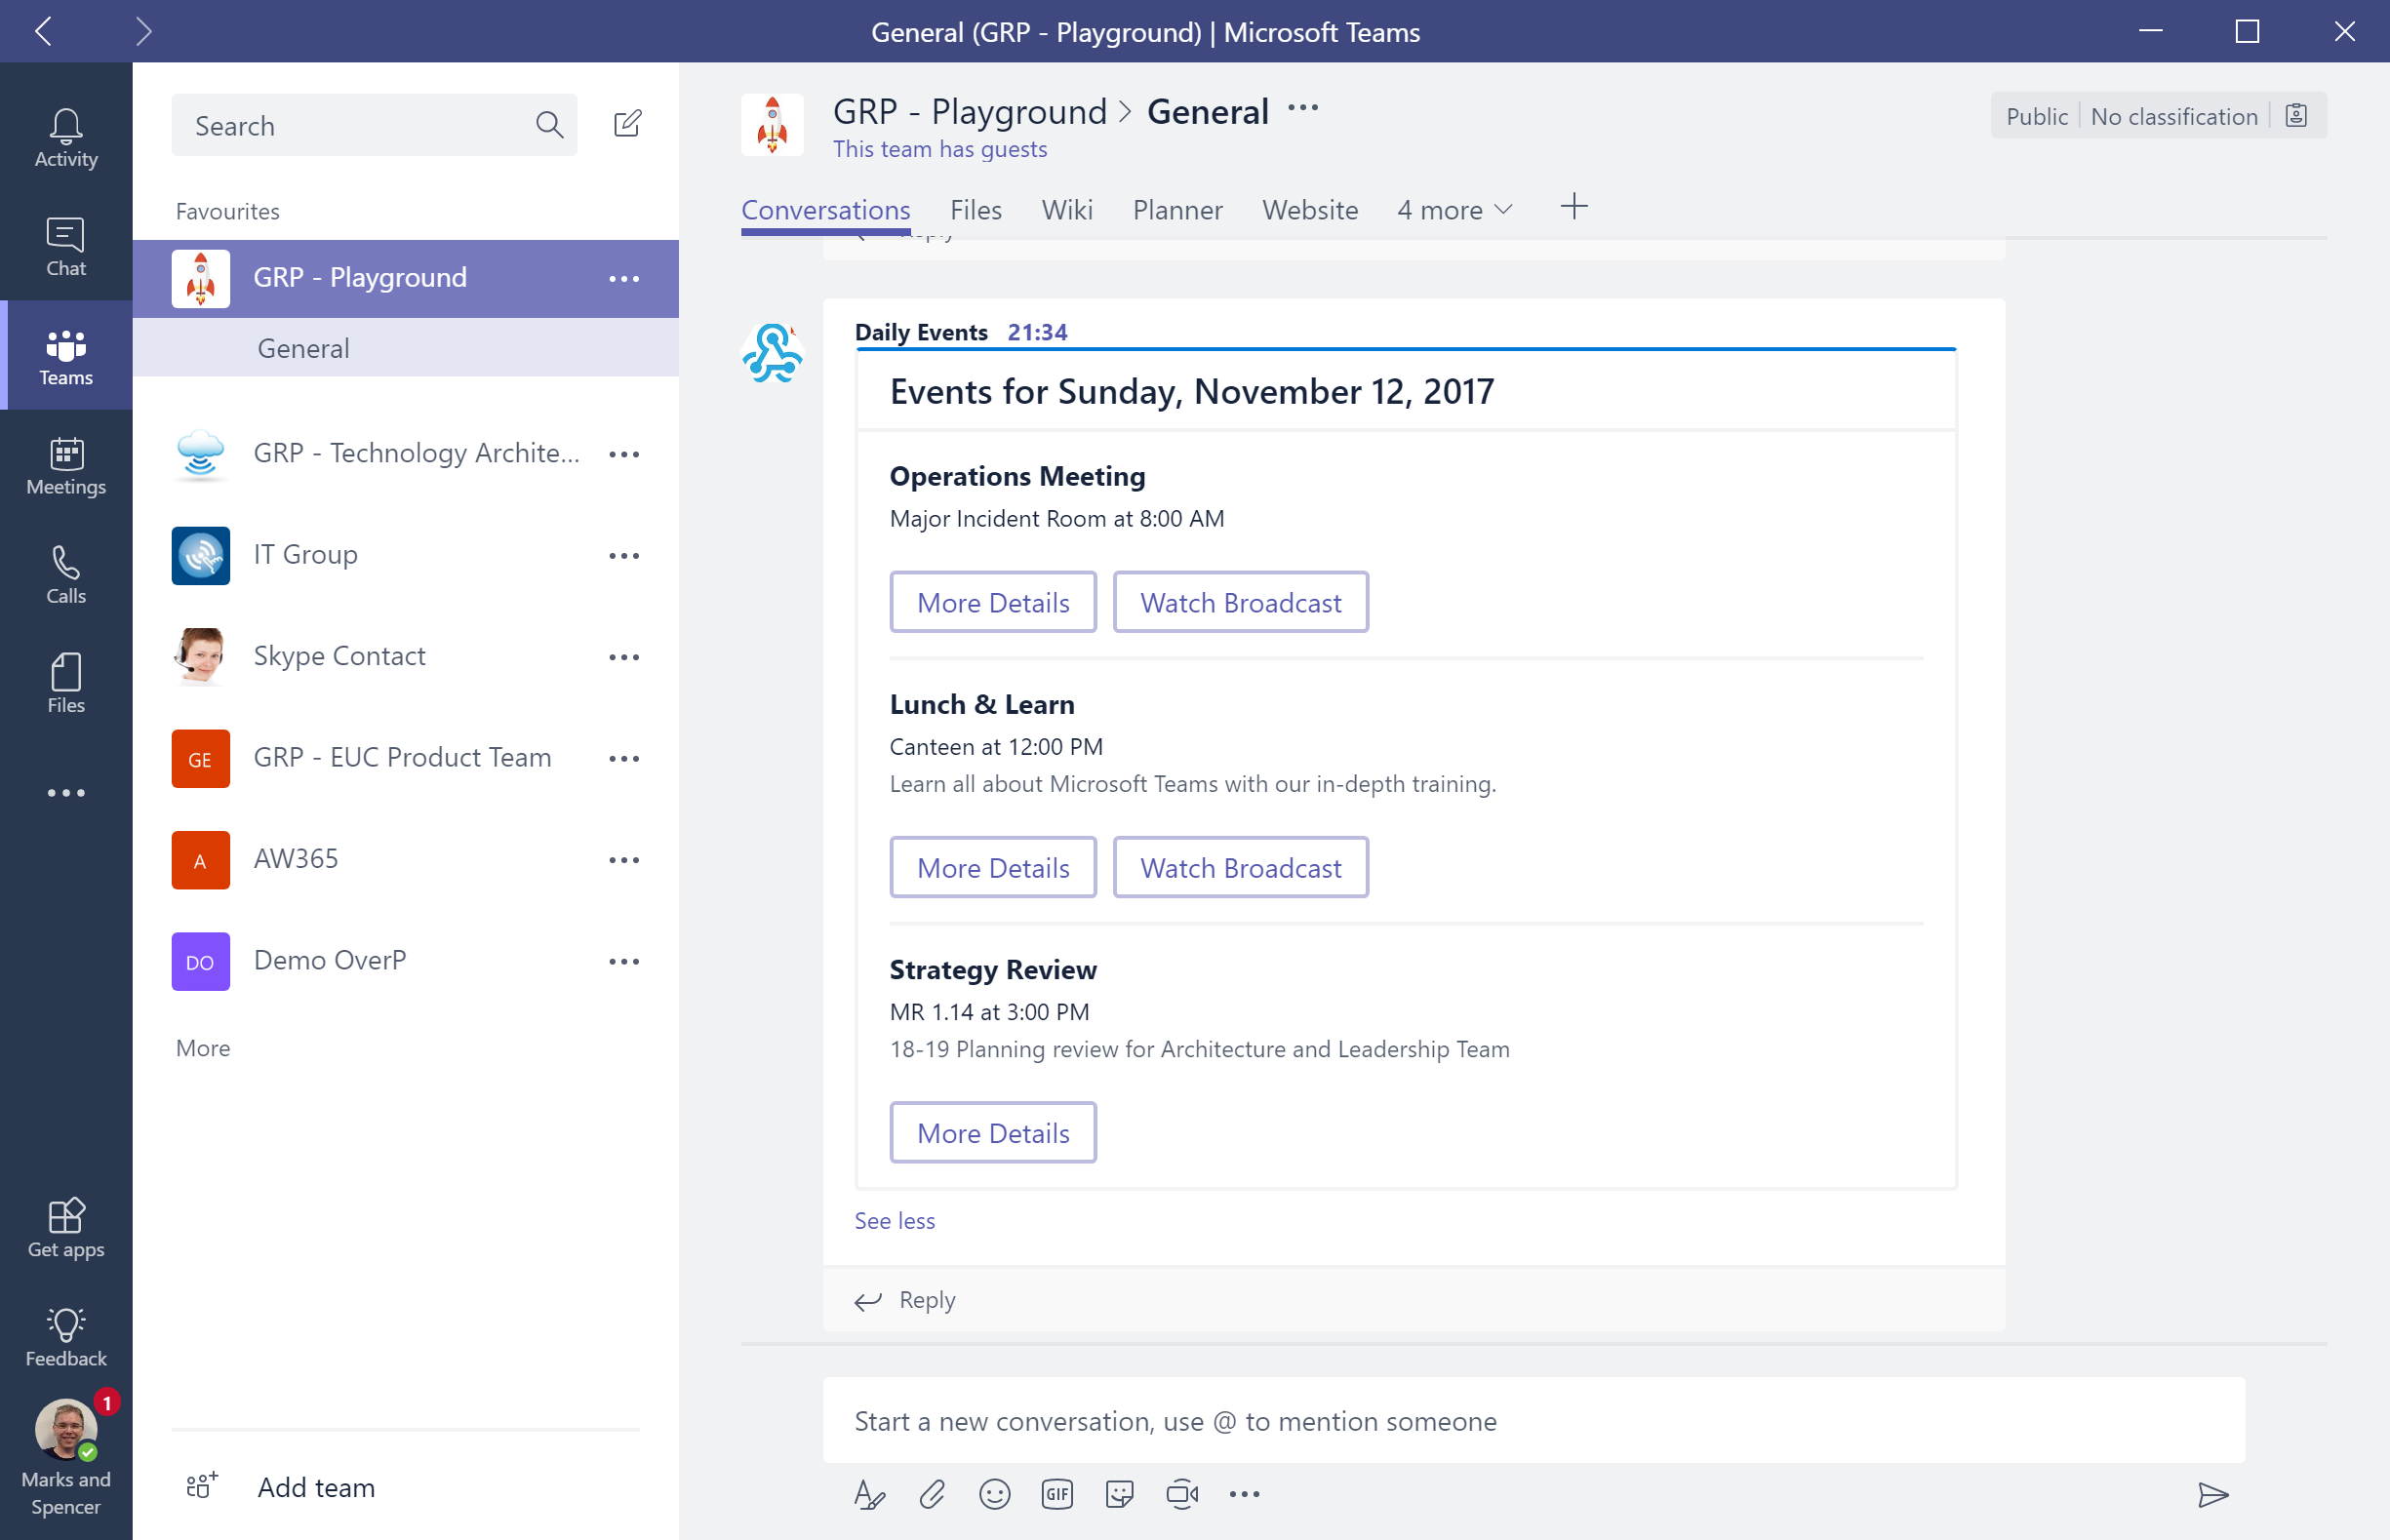The image size is (2390, 1540).
Task: Select the Demo OverP team
Action: 405,961
